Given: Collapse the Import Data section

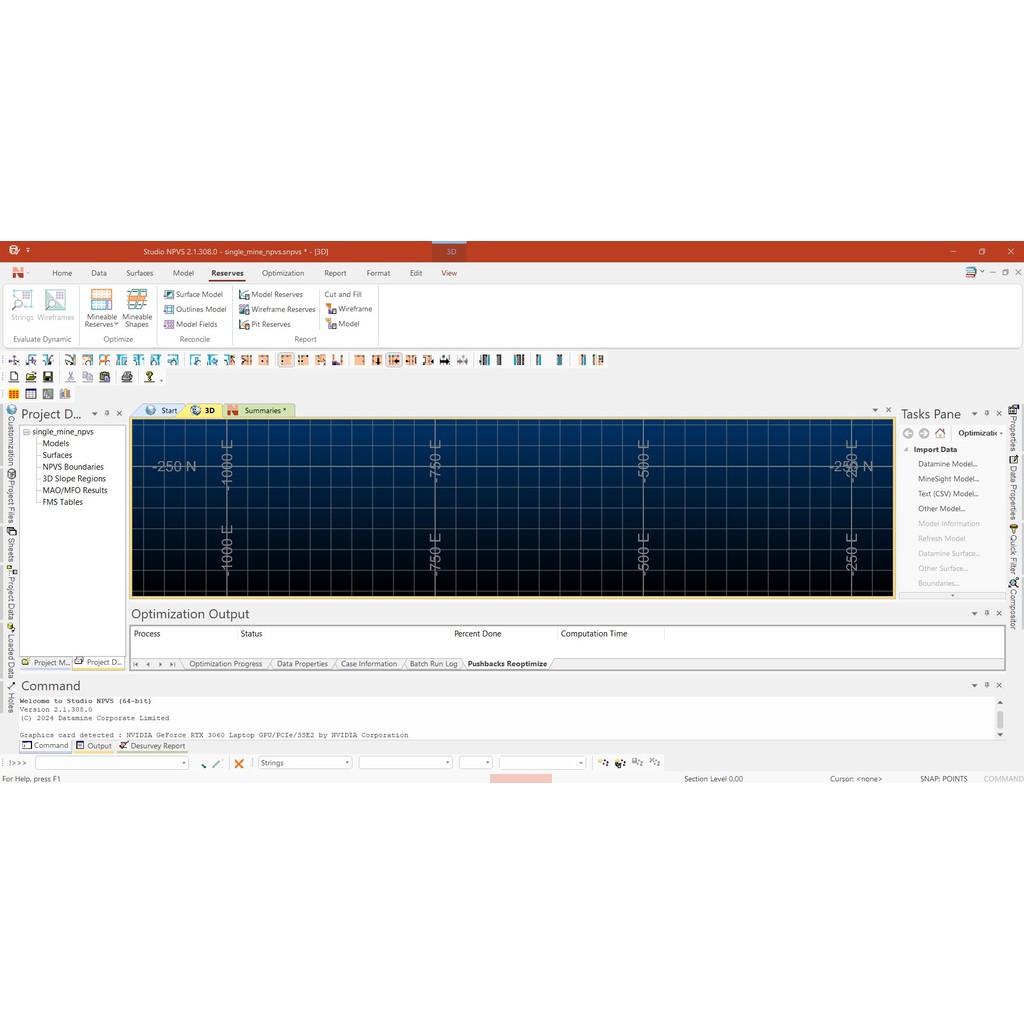Looking at the screenshot, I should pos(906,449).
